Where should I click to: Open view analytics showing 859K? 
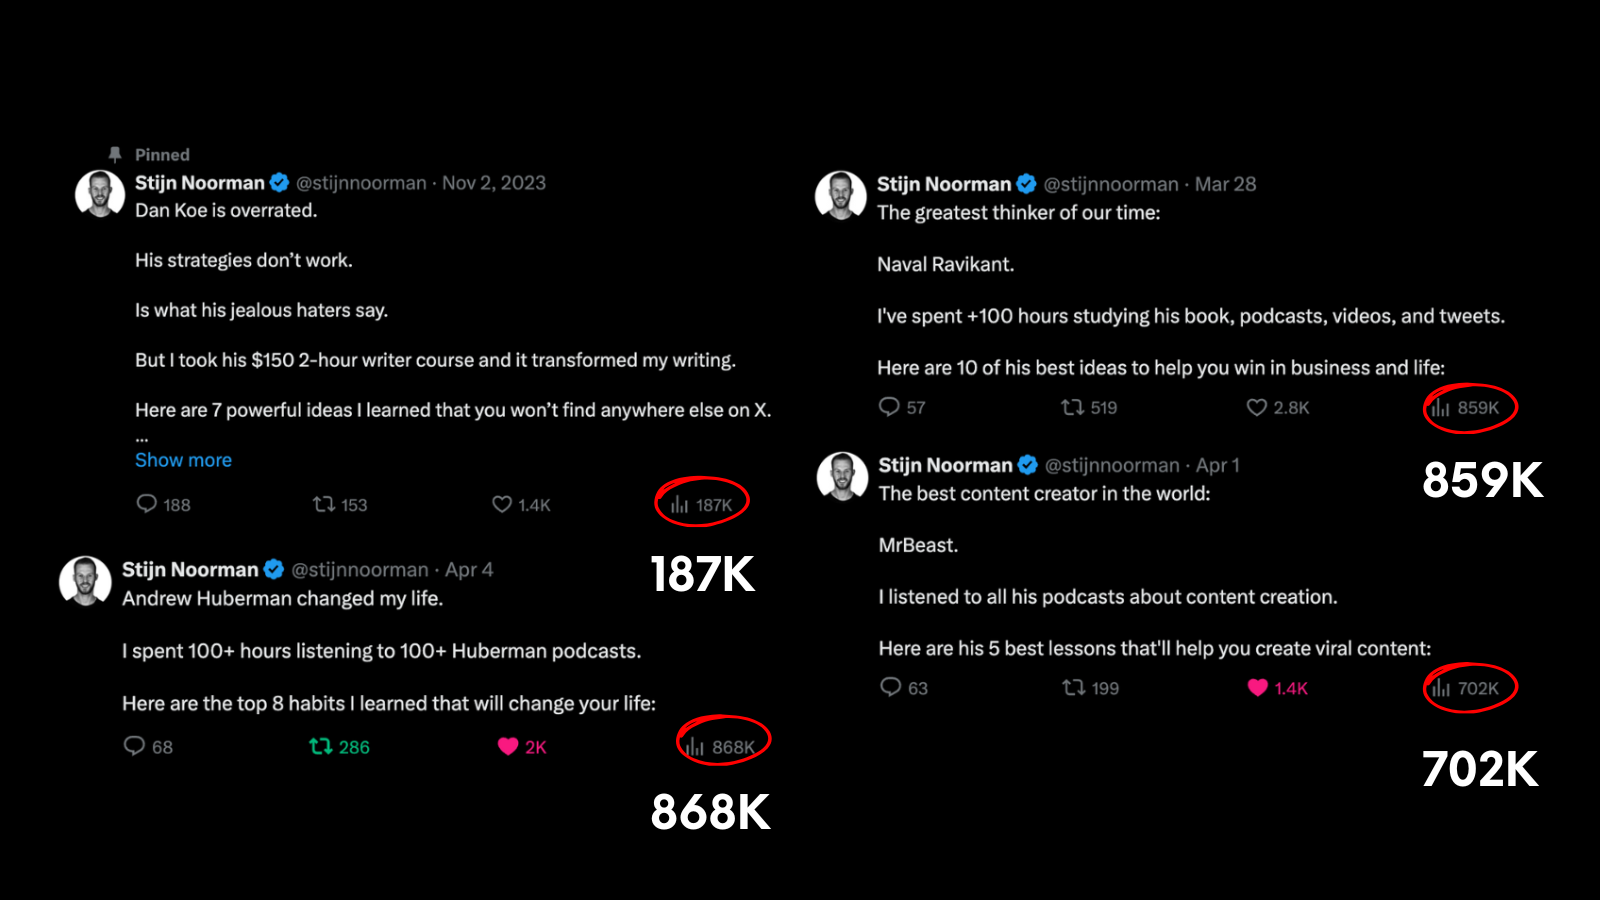pyautogui.click(x=1467, y=408)
